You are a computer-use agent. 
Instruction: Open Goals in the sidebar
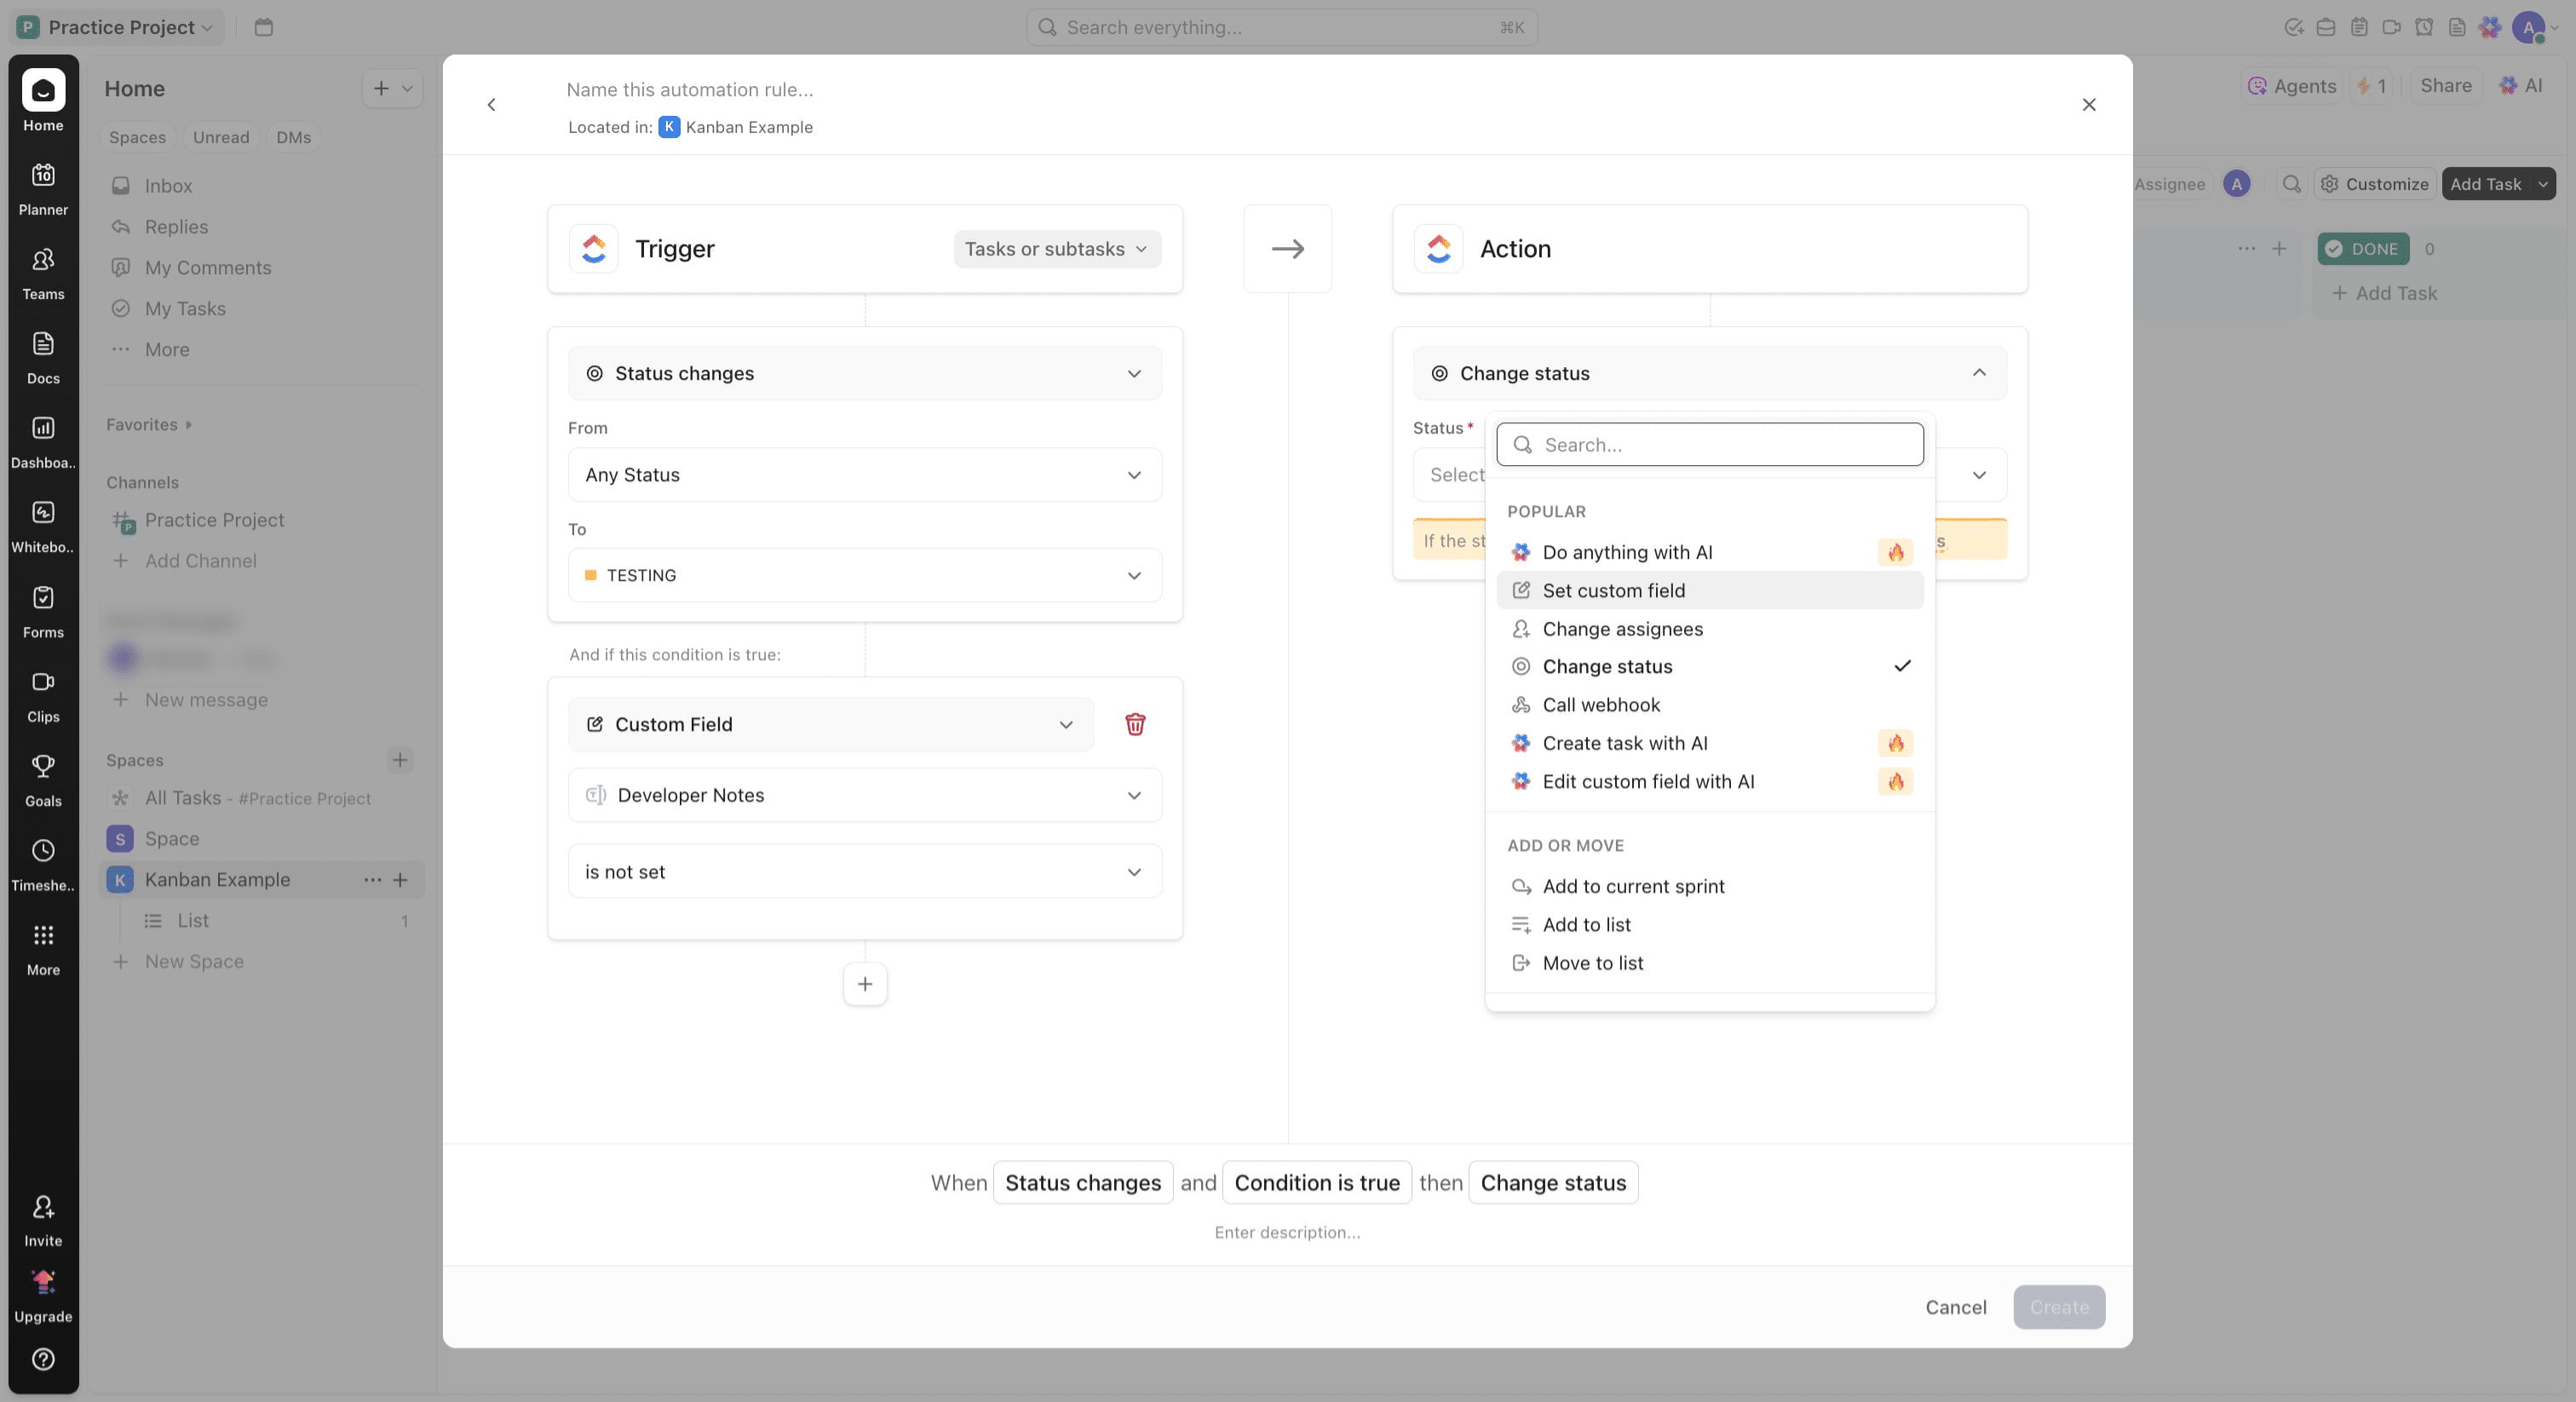pyautogui.click(x=43, y=779)
